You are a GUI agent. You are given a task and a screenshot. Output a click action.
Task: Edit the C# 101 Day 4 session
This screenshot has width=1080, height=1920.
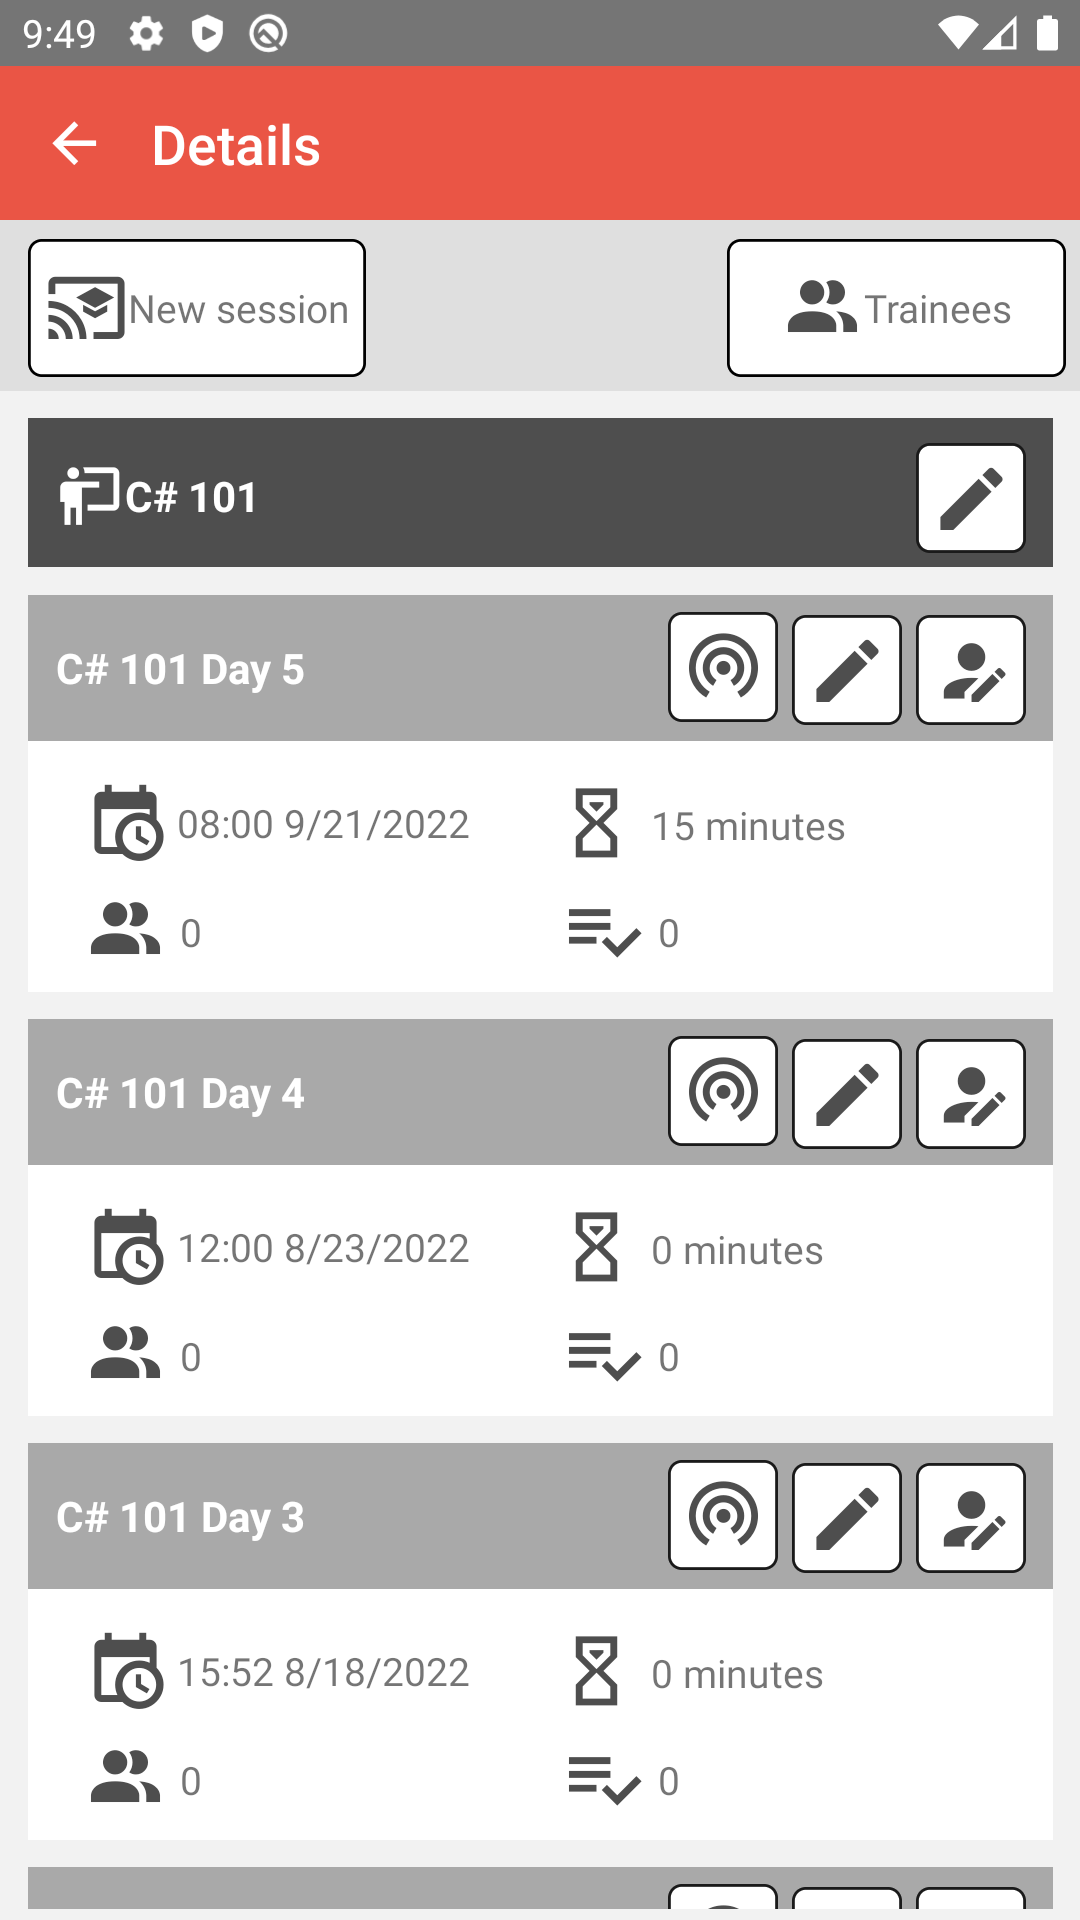pos(847,1094)
